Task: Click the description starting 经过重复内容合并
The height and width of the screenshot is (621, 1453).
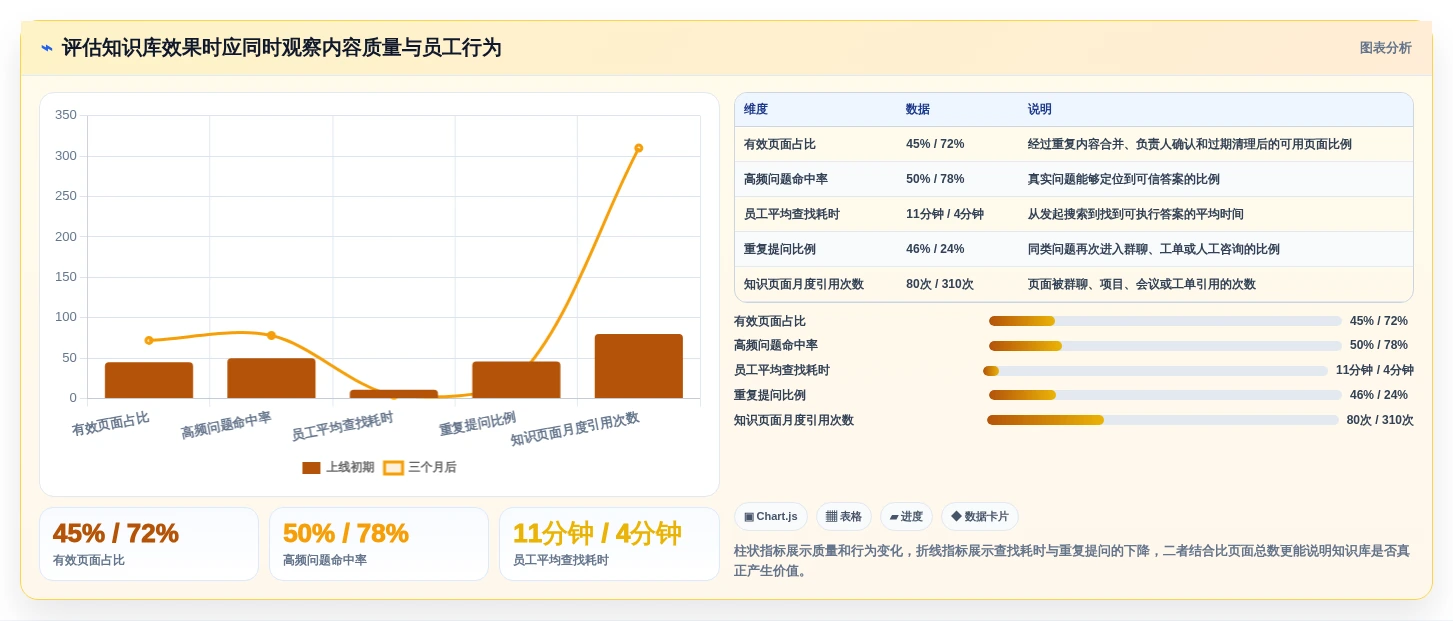Action: click(x=1189, y=144)
